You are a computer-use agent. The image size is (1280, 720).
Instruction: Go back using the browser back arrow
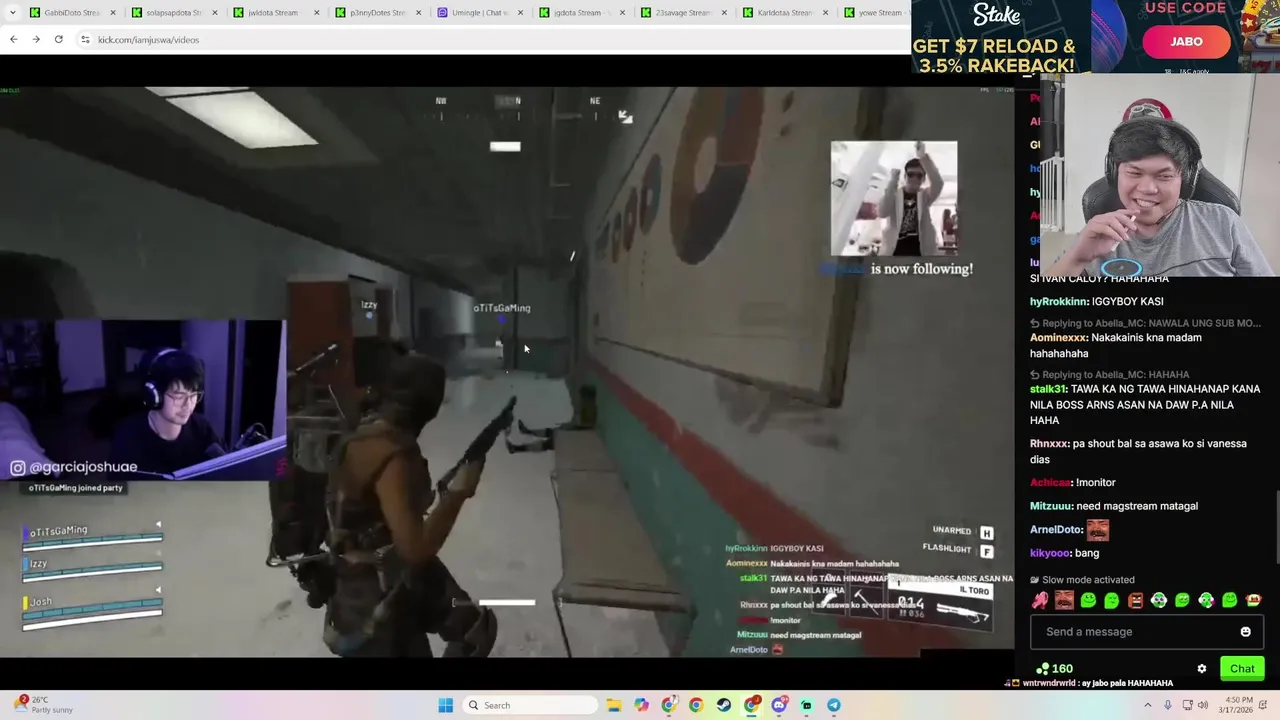point(13,39)
